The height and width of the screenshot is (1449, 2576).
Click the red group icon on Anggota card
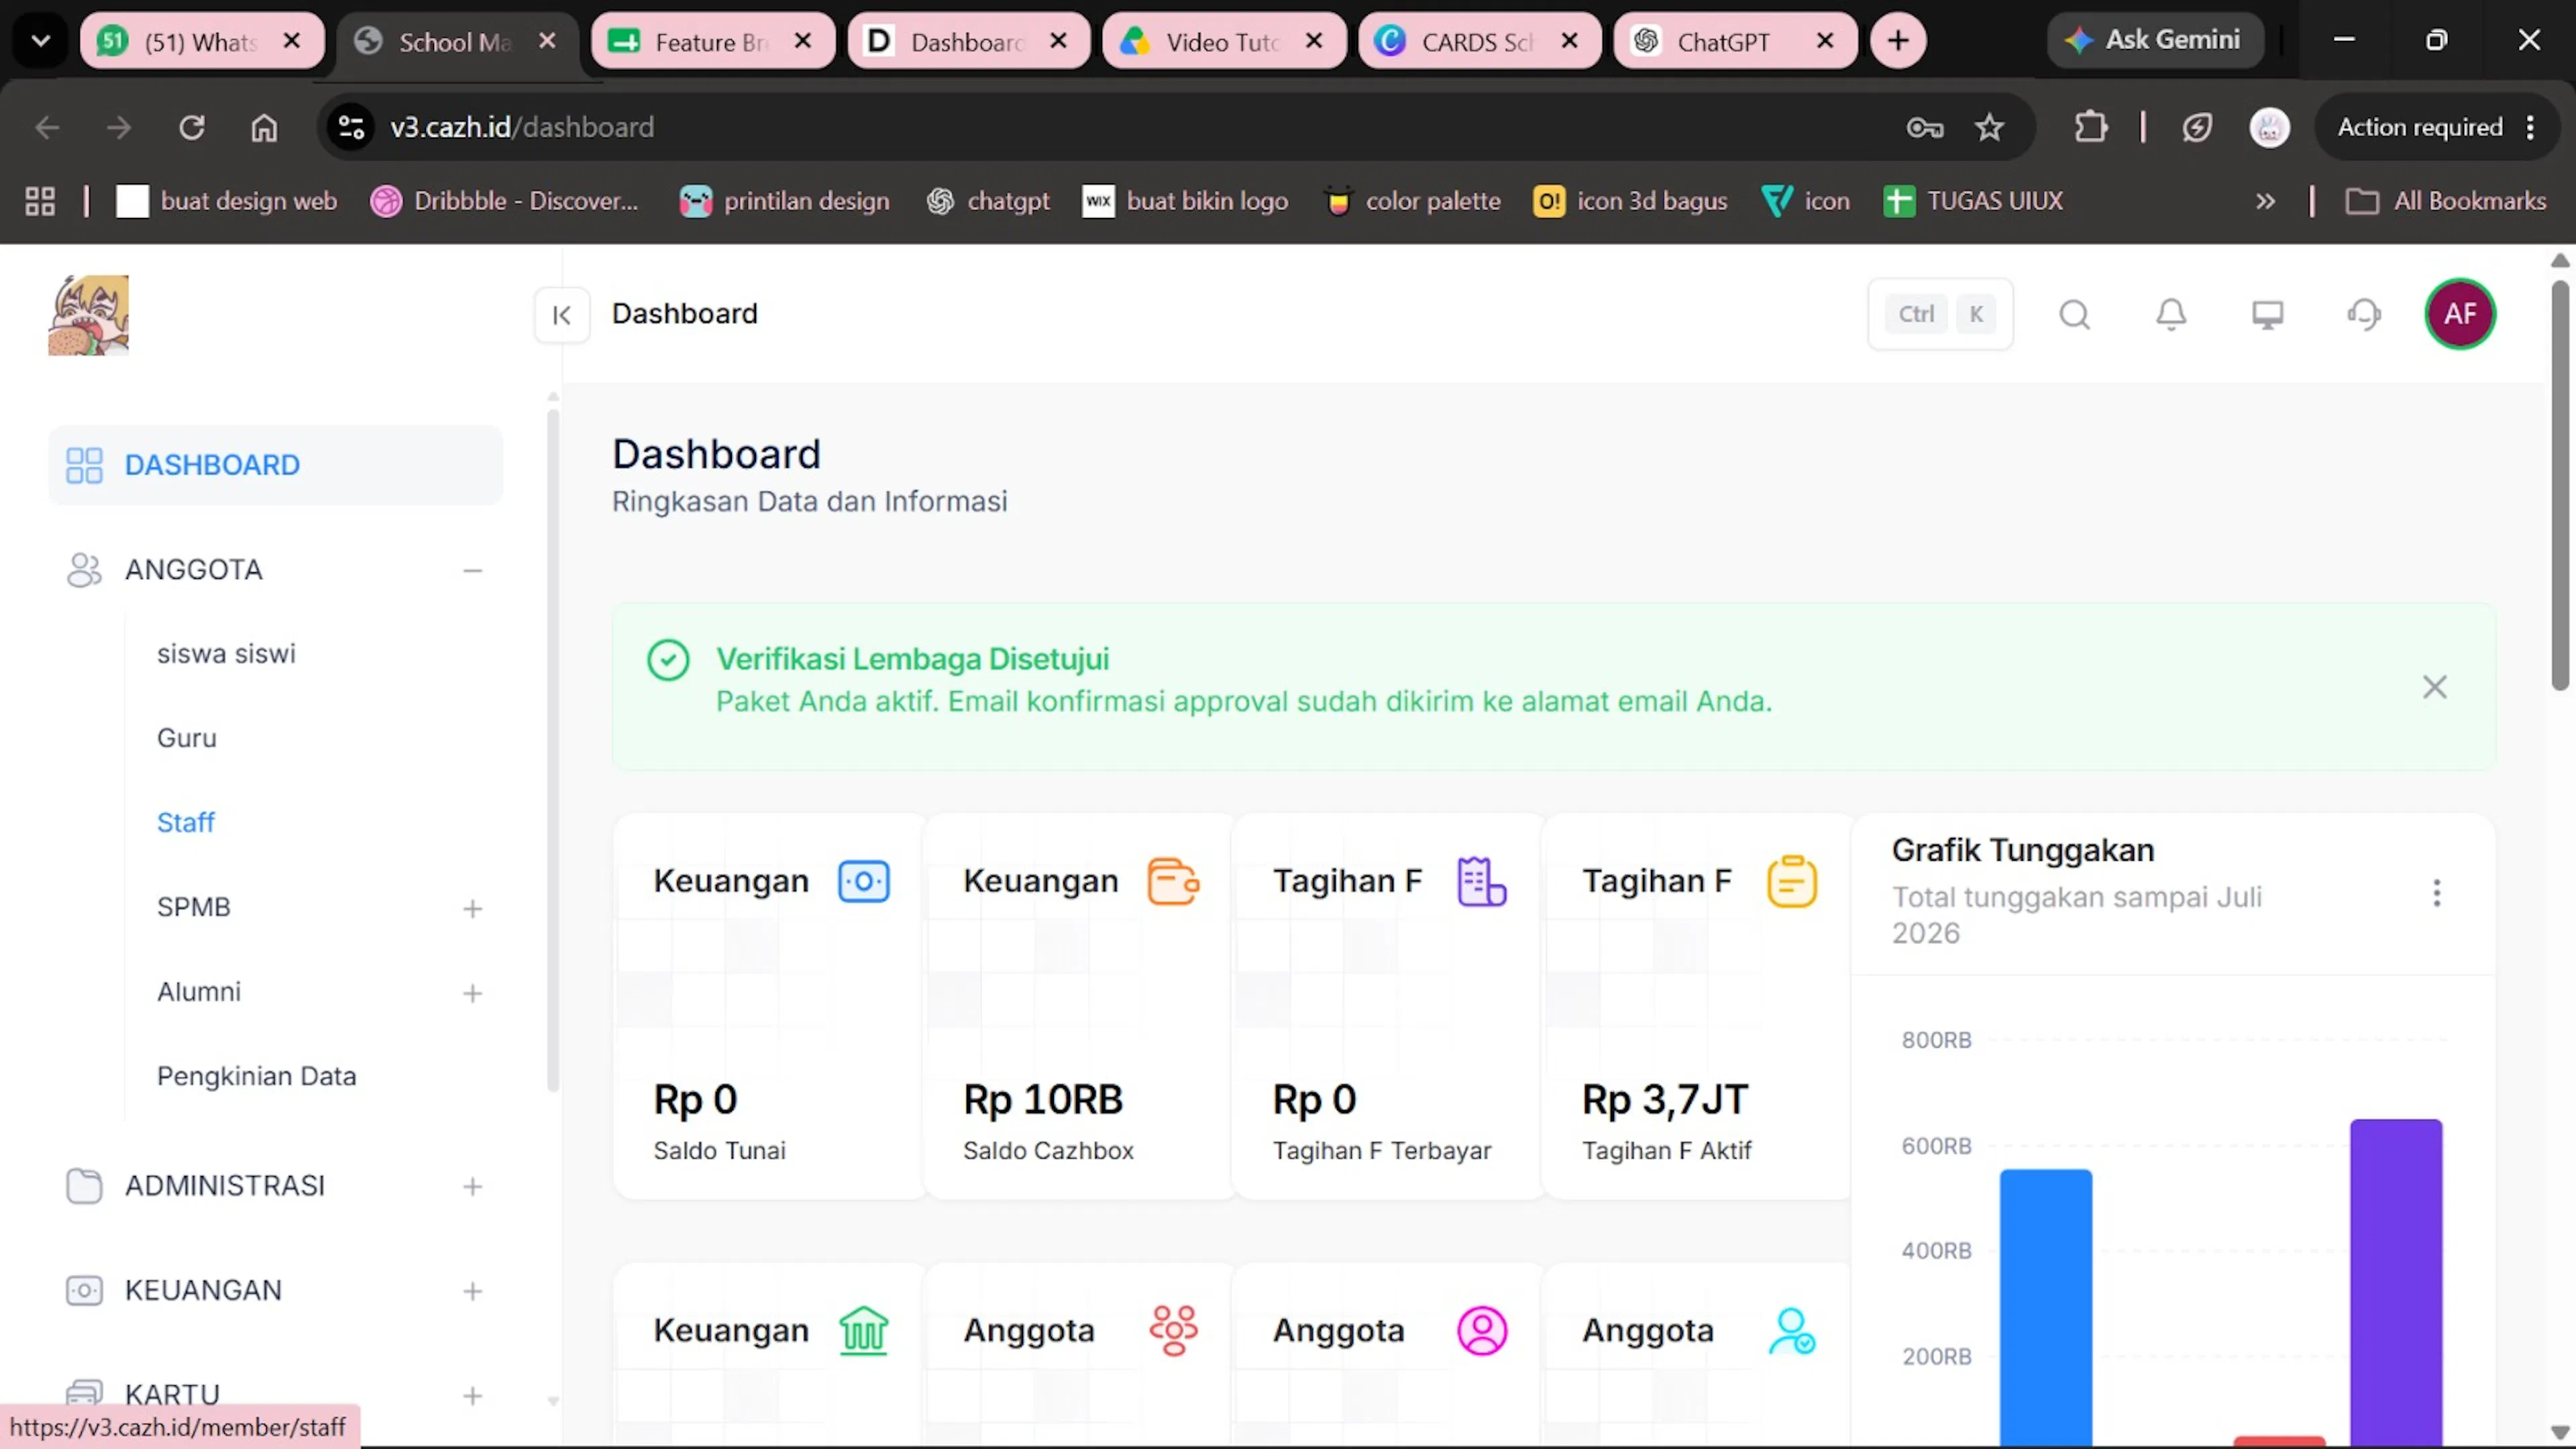(x=1173, y=1331)
